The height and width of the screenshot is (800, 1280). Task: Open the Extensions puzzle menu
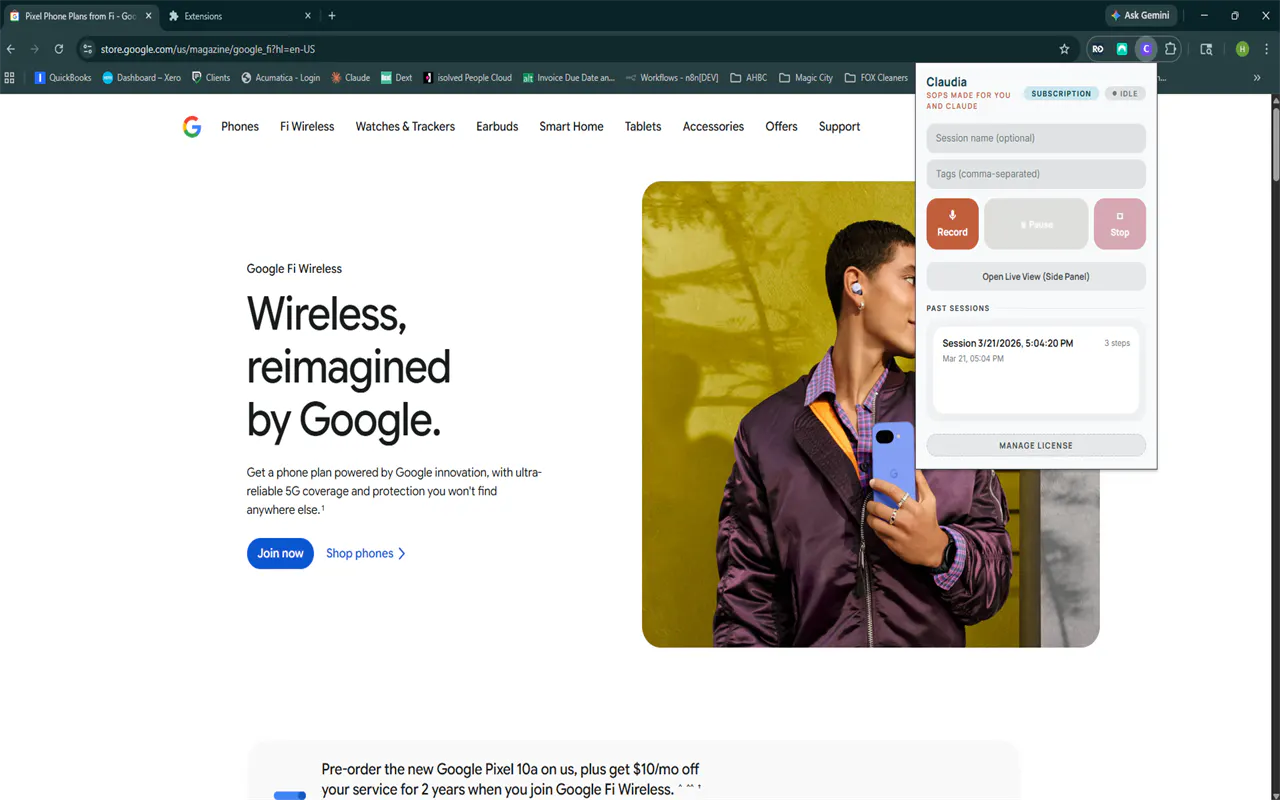point(1170,49)
